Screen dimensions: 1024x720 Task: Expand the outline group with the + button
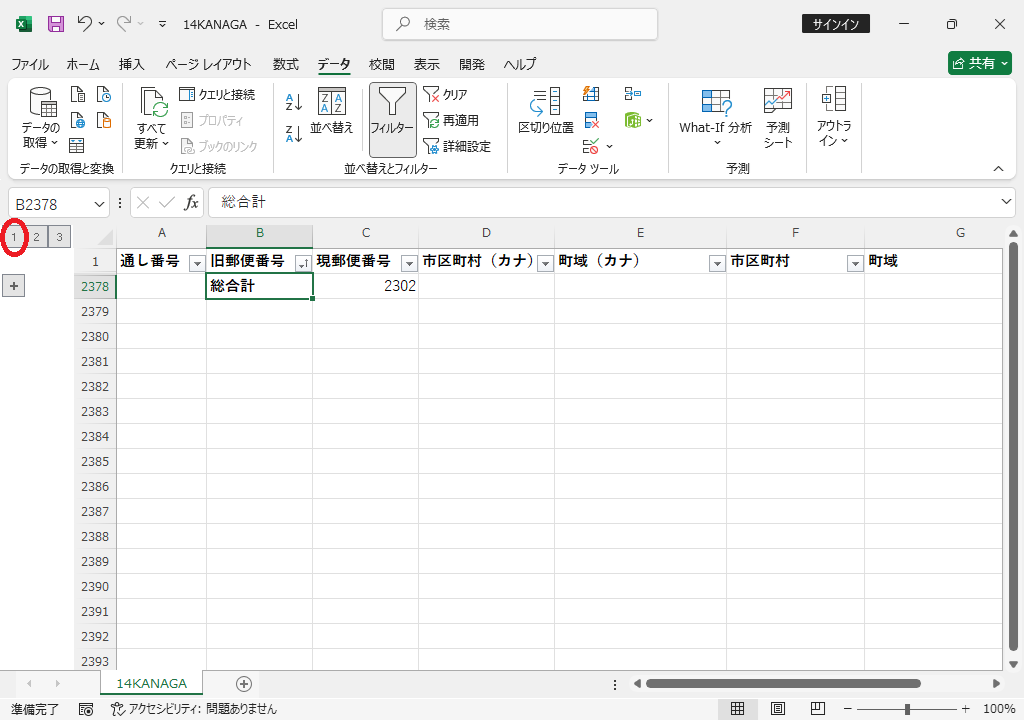(x=14, y=286)
